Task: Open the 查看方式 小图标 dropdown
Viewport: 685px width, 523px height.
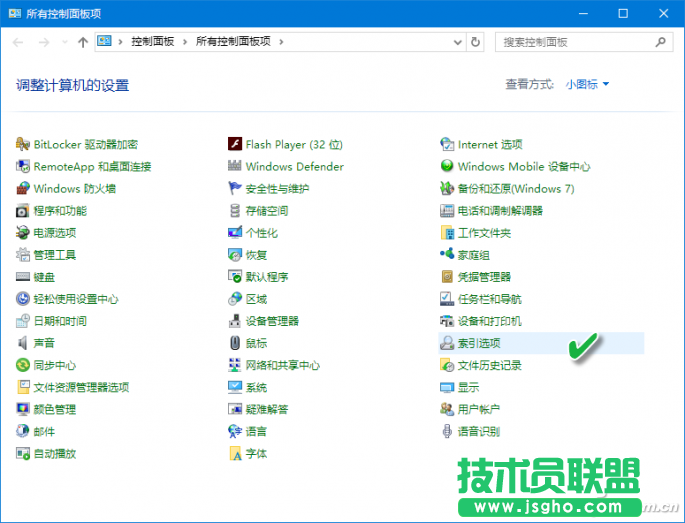Action: (x=587, y=85)
